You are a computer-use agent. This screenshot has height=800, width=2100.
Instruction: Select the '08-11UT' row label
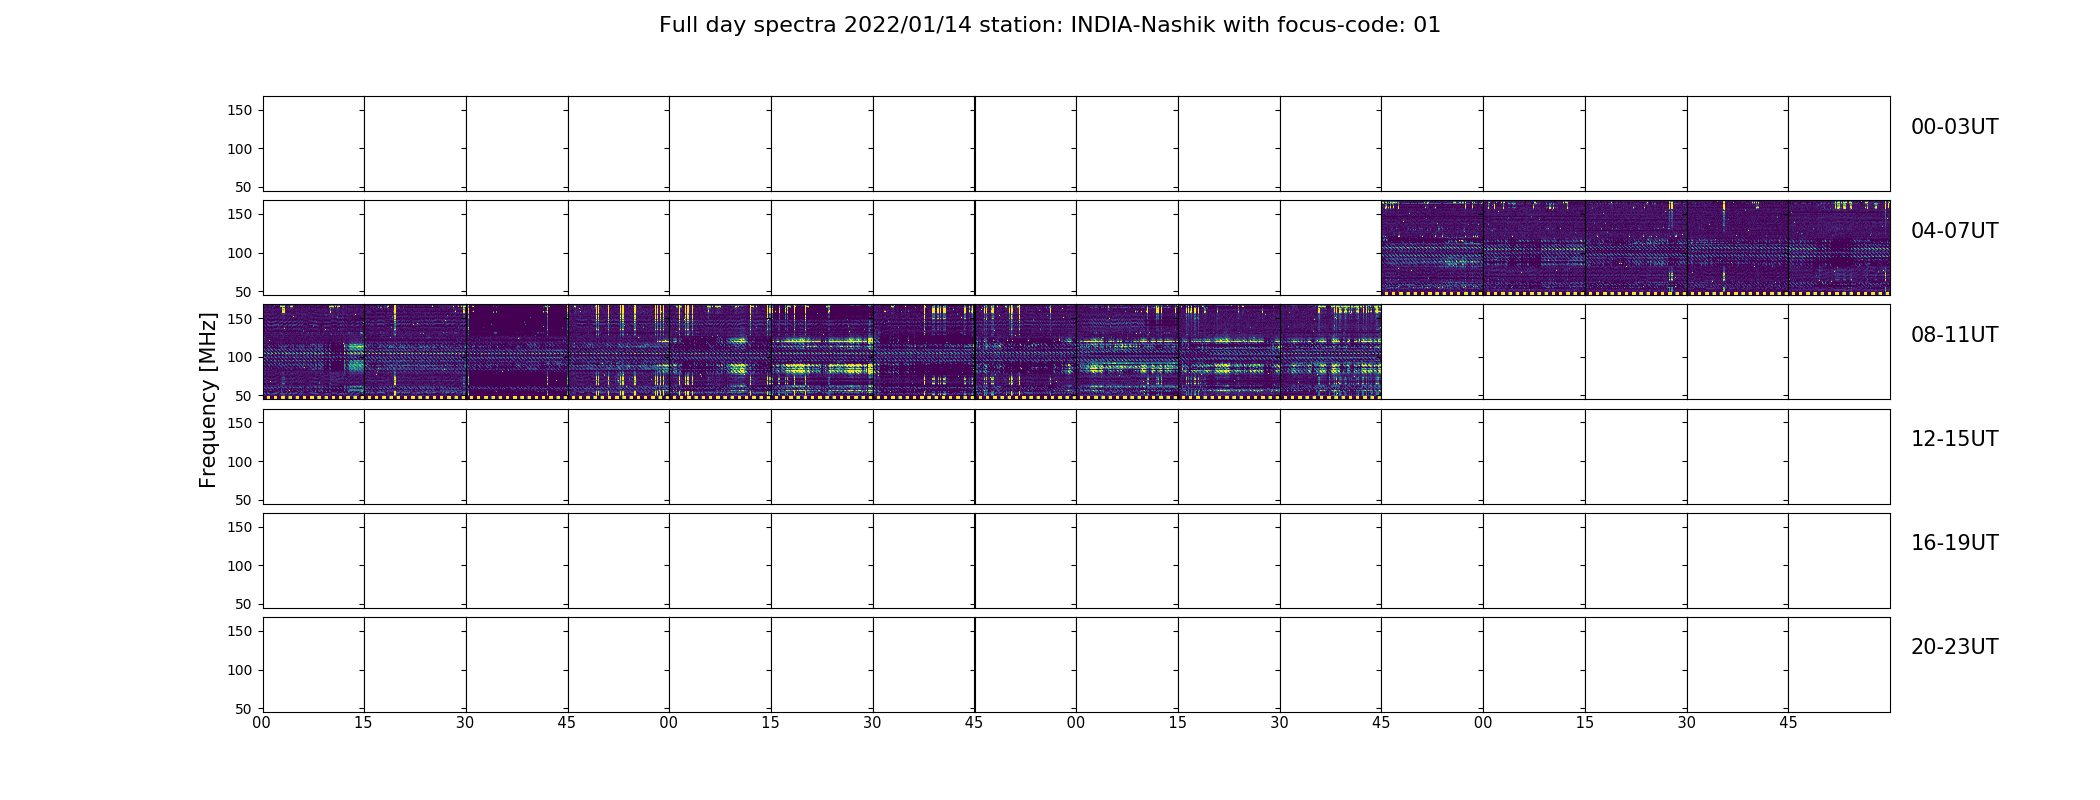[1954, 335]
